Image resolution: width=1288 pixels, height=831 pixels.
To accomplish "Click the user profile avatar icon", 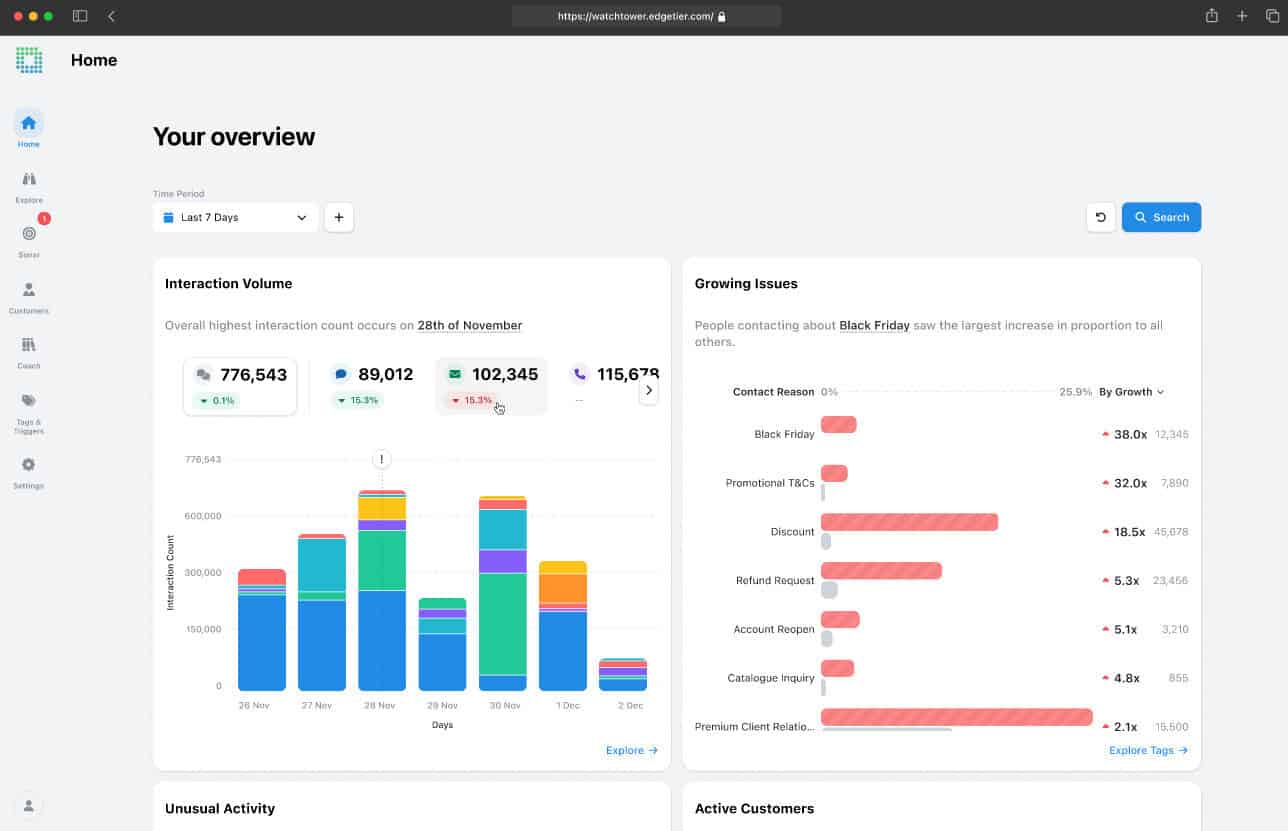I will [29, 805].
